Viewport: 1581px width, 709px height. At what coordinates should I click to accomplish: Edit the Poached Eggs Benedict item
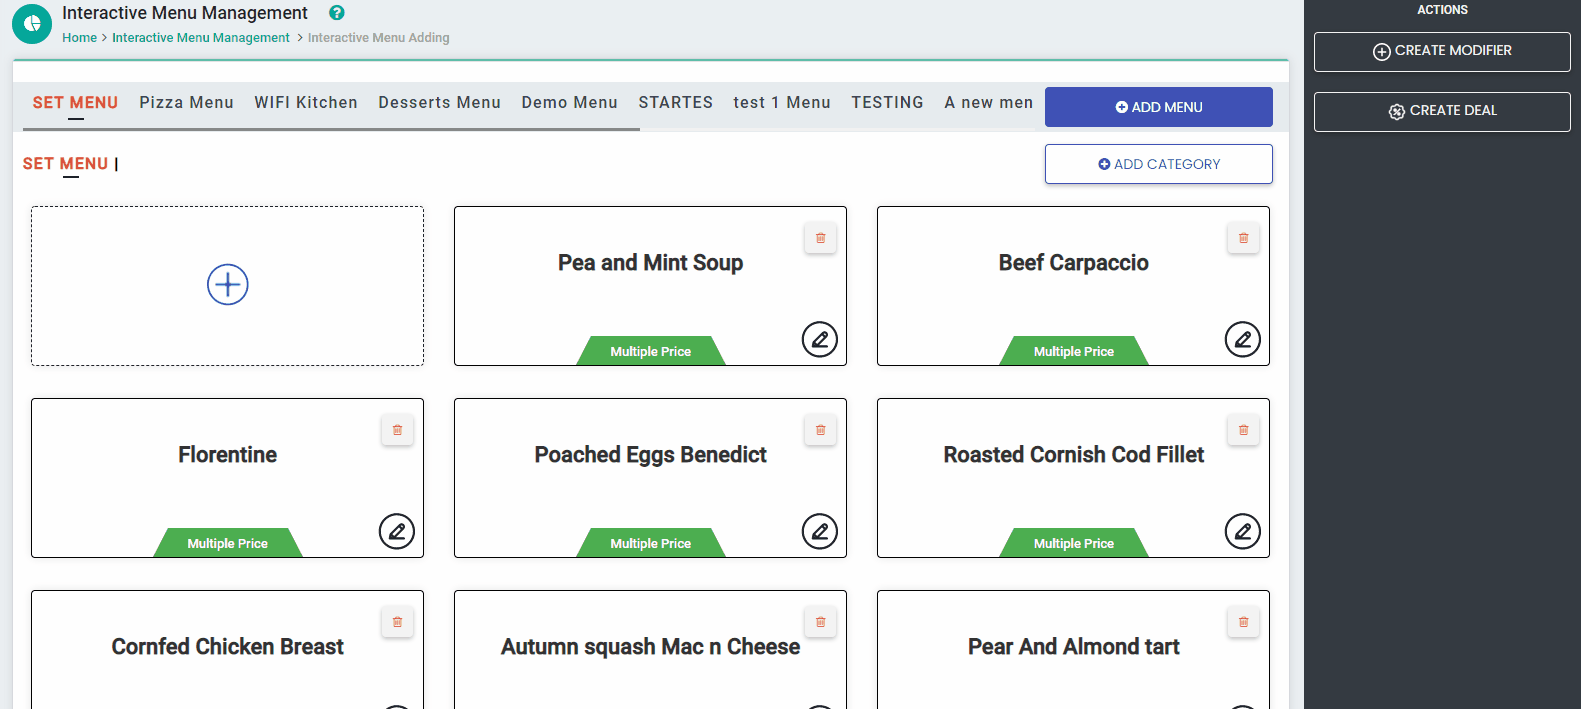(x=819, y=532)
